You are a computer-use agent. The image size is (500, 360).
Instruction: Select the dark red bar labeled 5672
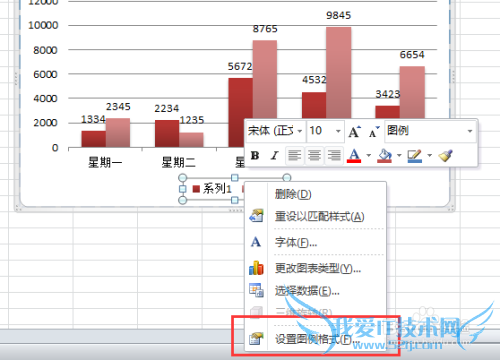pyautogui.click(x=240, y=113)
